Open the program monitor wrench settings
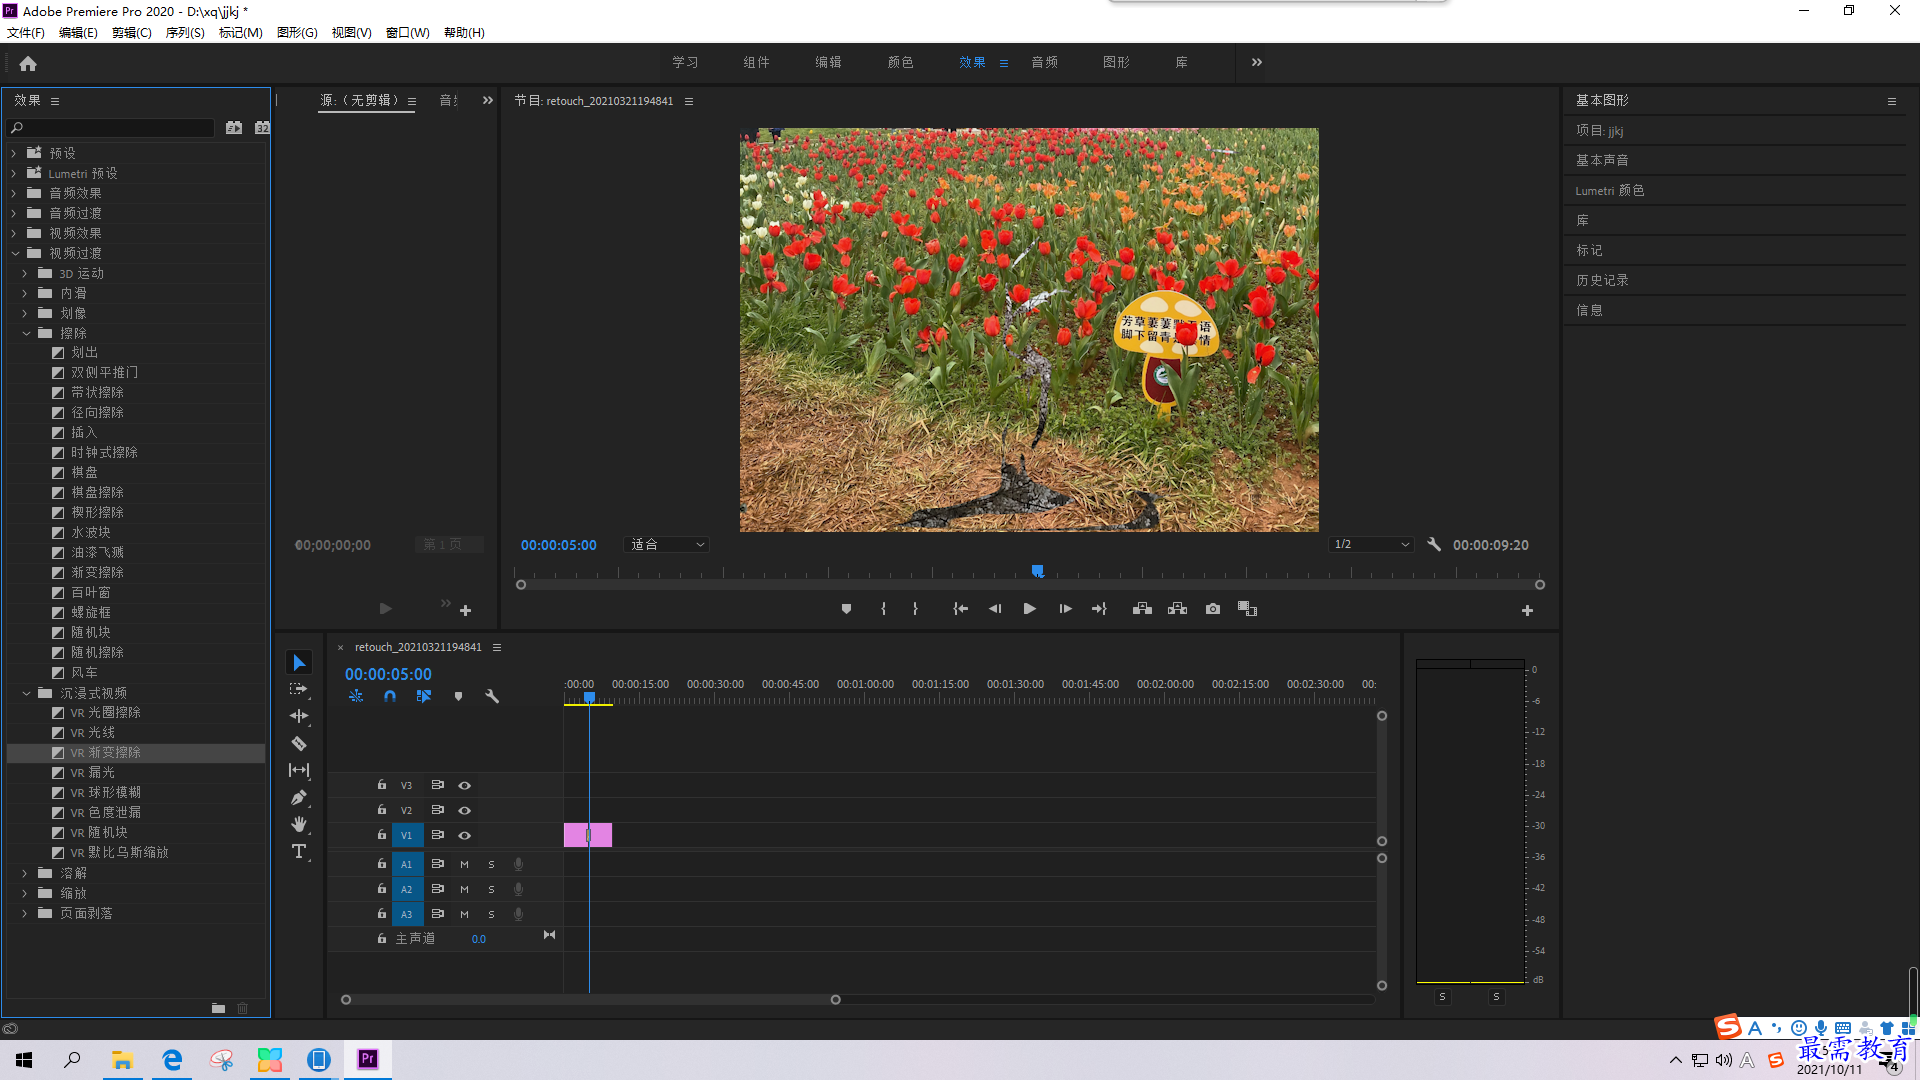 click(x=1434, y=544)
